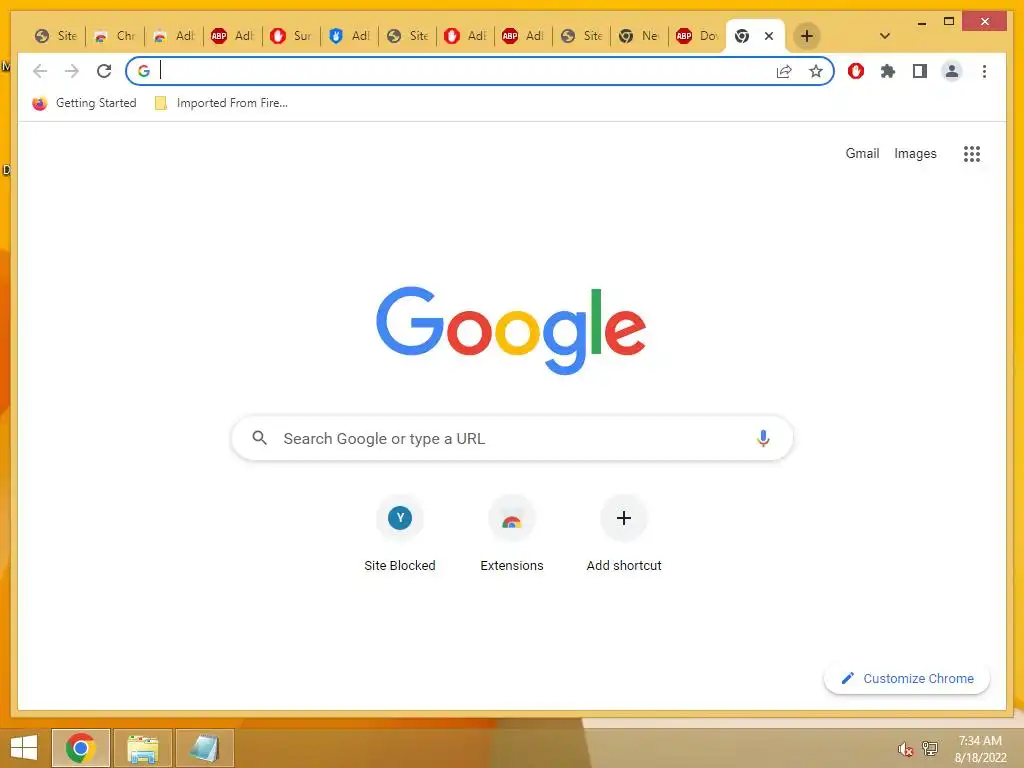Go forward using the forward arrow
The height and width of the screenshot is (768, 1024).
[72, 71]
